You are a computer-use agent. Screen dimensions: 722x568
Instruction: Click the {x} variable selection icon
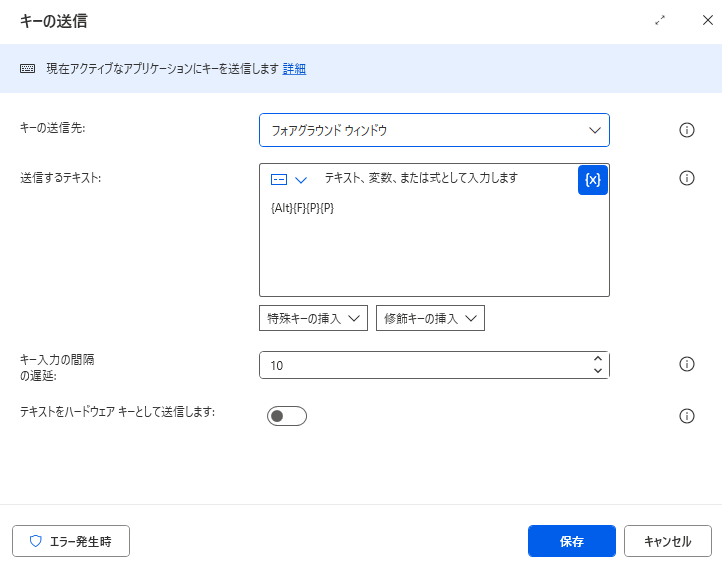(592, 180)
